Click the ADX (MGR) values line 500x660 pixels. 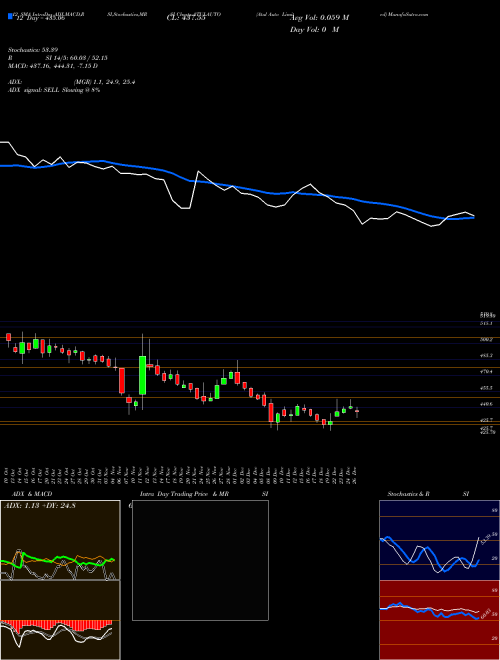[72, 82]
